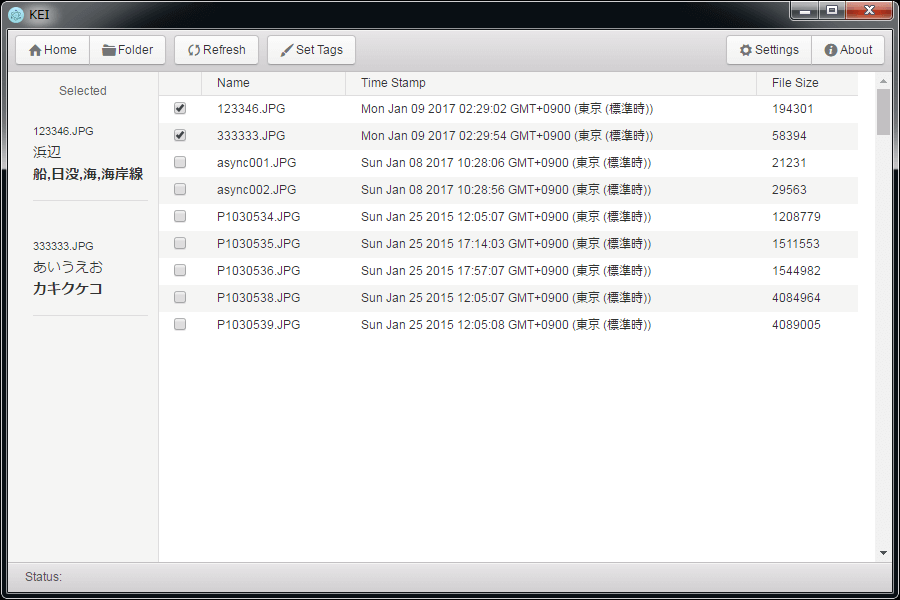This screenshot has height=600, width=900.
Task: Select file name async002.JPG
Action: click(257, 189)
